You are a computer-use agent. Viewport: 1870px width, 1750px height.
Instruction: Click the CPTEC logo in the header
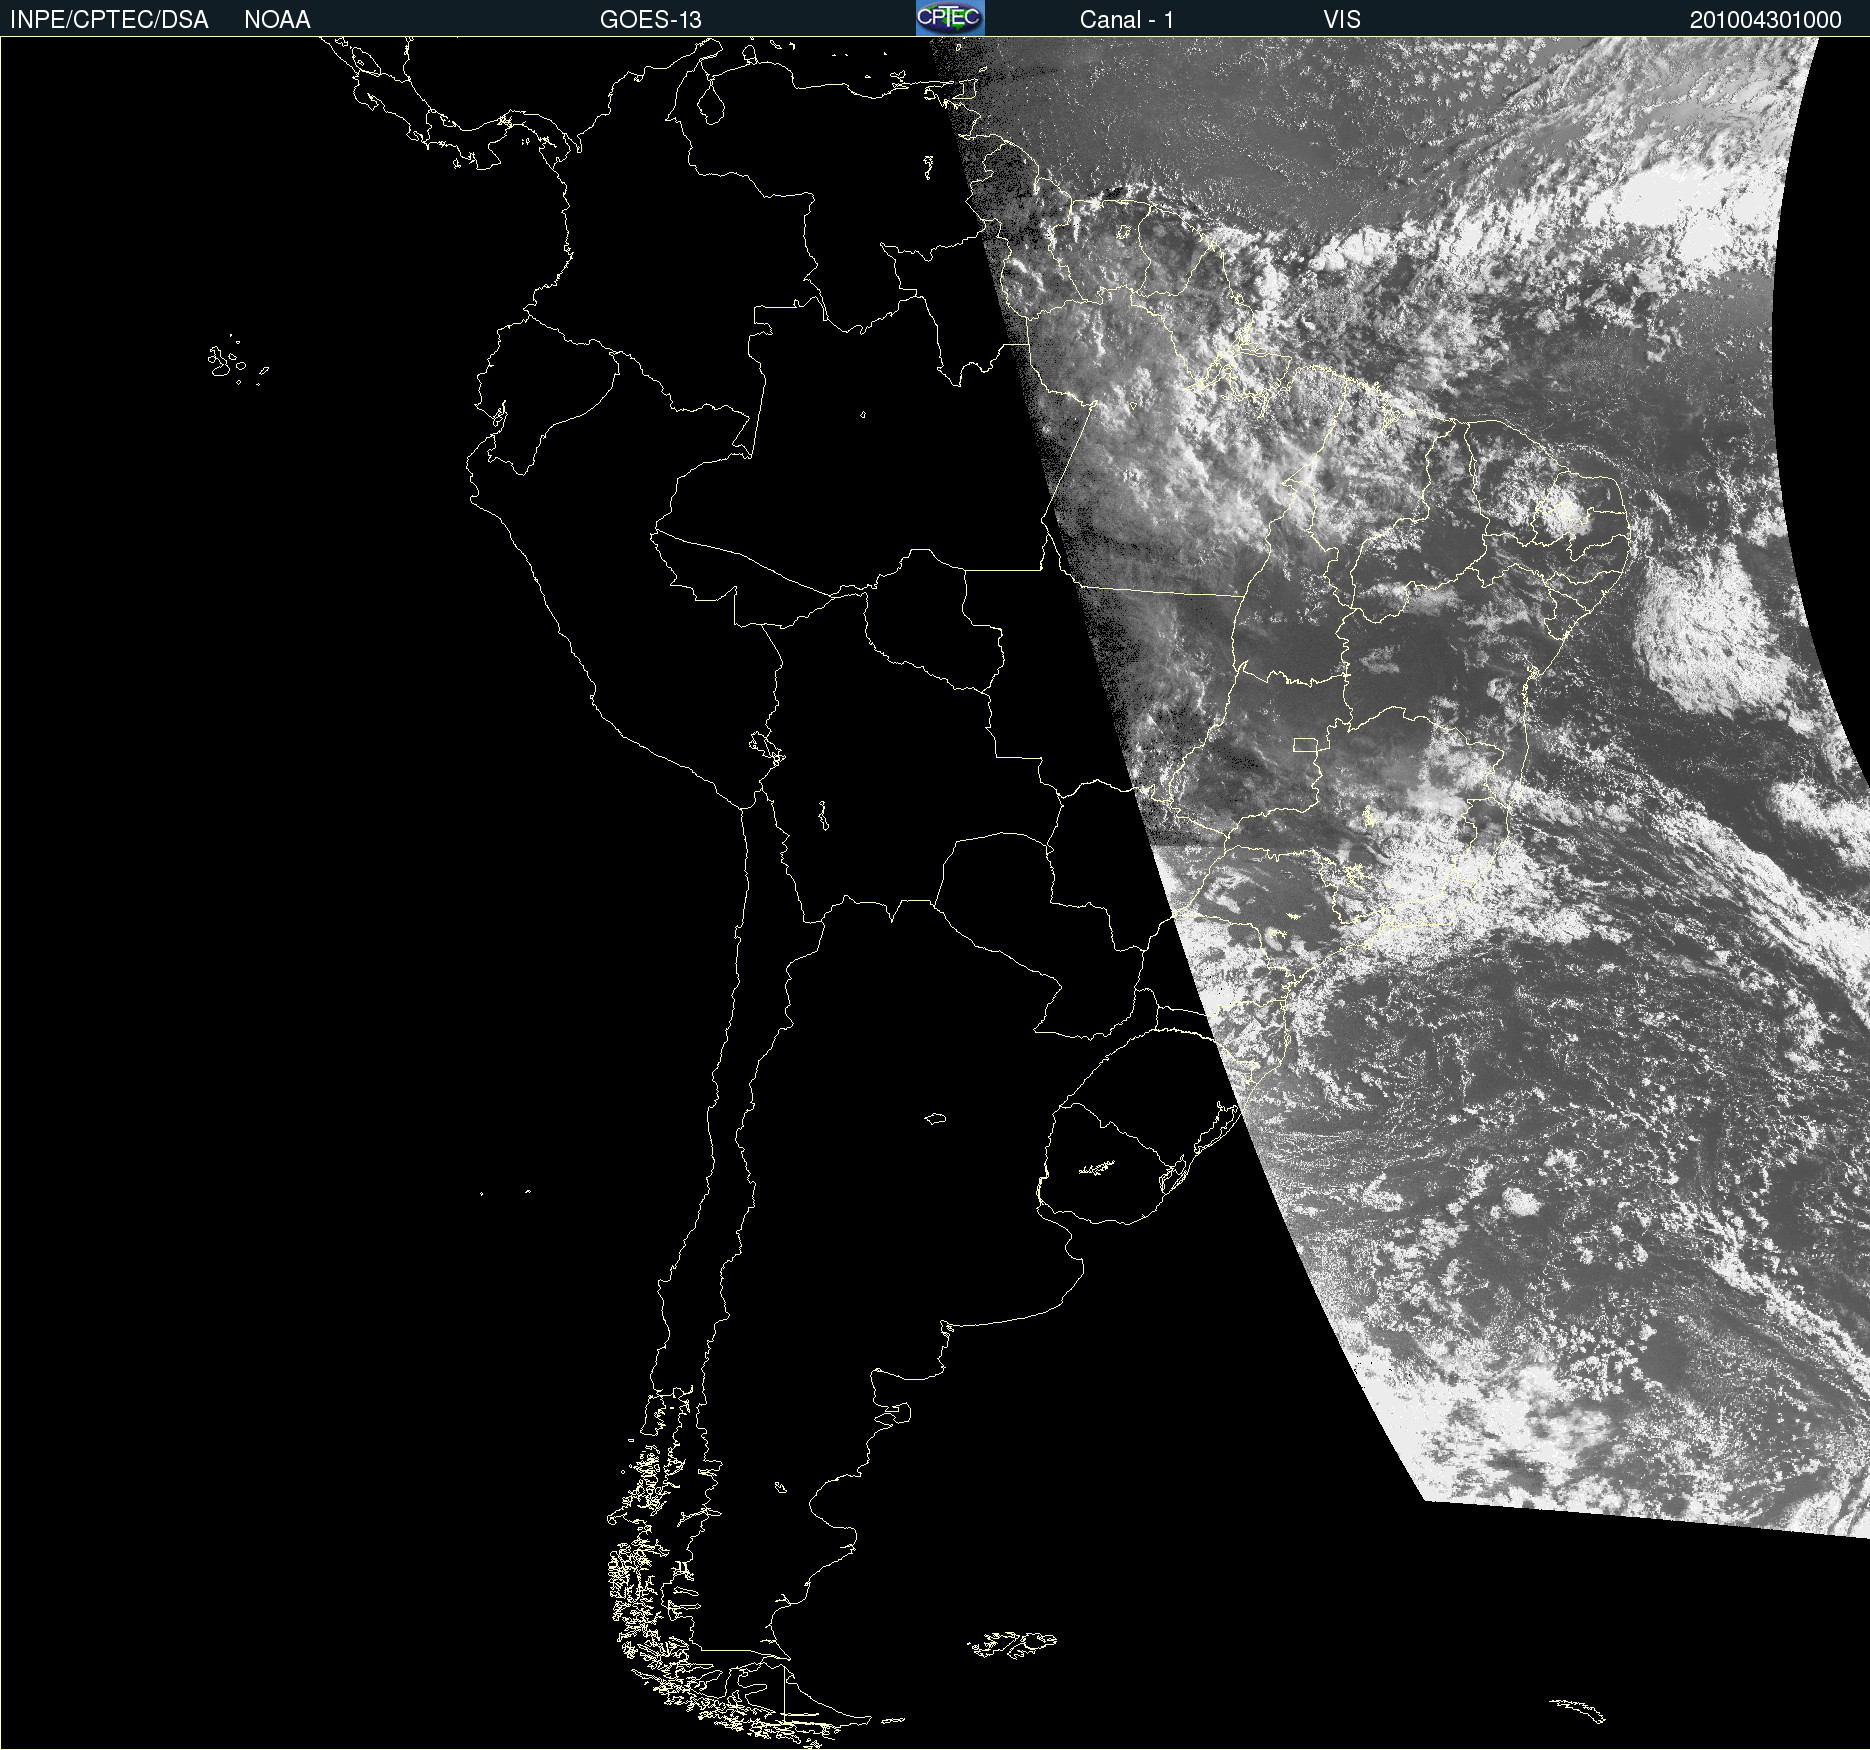(950, 18)
